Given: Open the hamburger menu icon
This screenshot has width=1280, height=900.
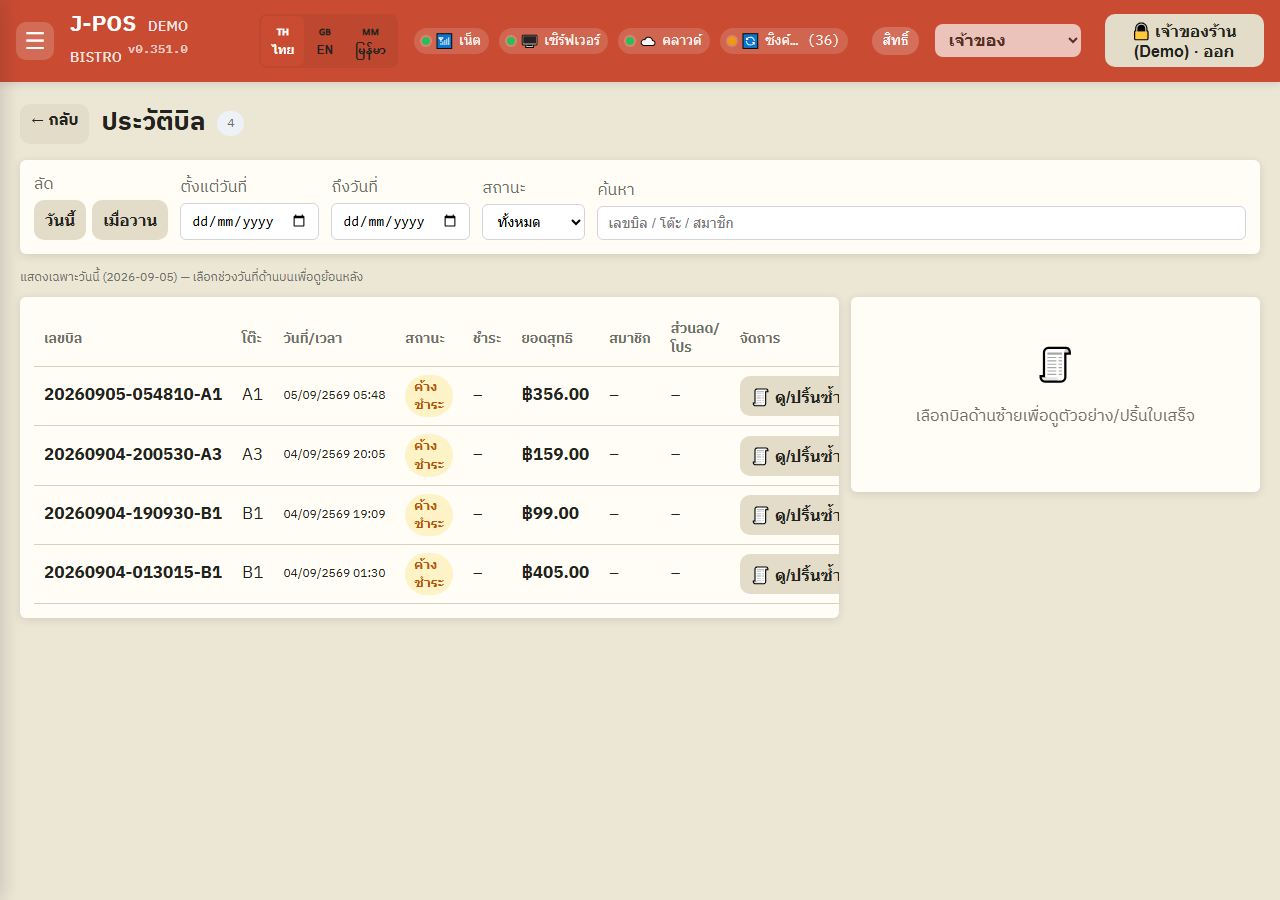Looking at the screenshot, I should (x=35, y=41).
